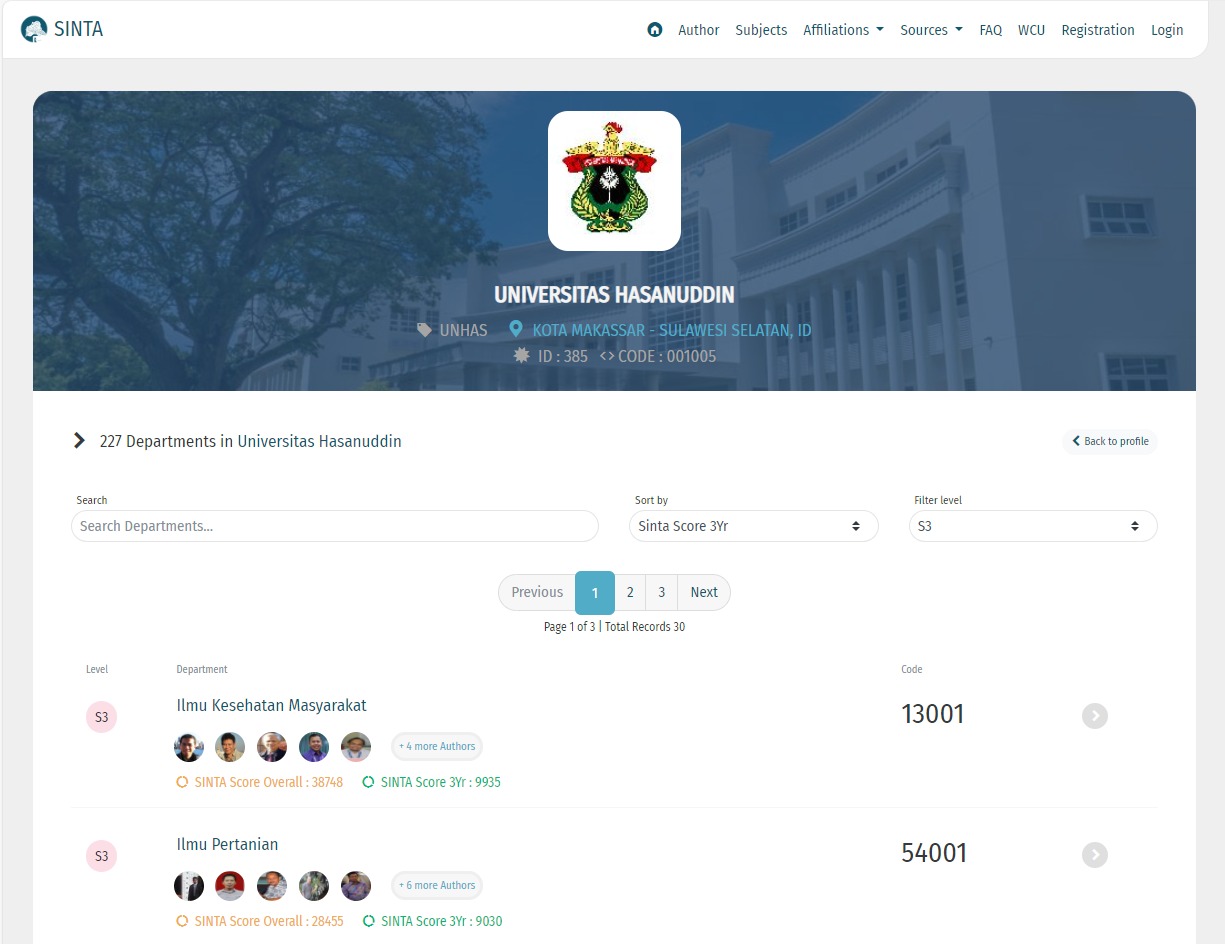Image resolution: width=1225 pixels, height=944 pixels.
Task: Click last author avatar in Ilmu Kesehatan Masyarakat
Action: 356,747
